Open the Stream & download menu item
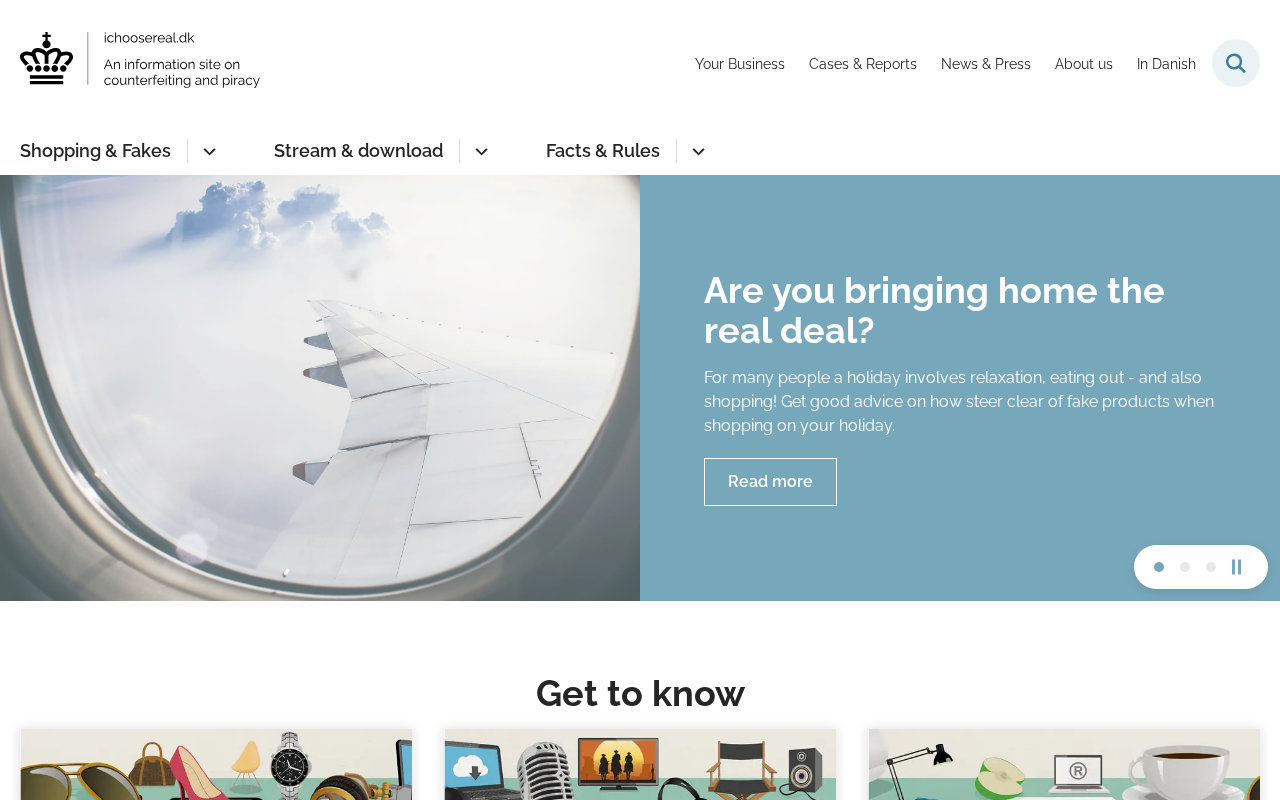Screen dimensions: 1280x800 [x=358, y=151]
